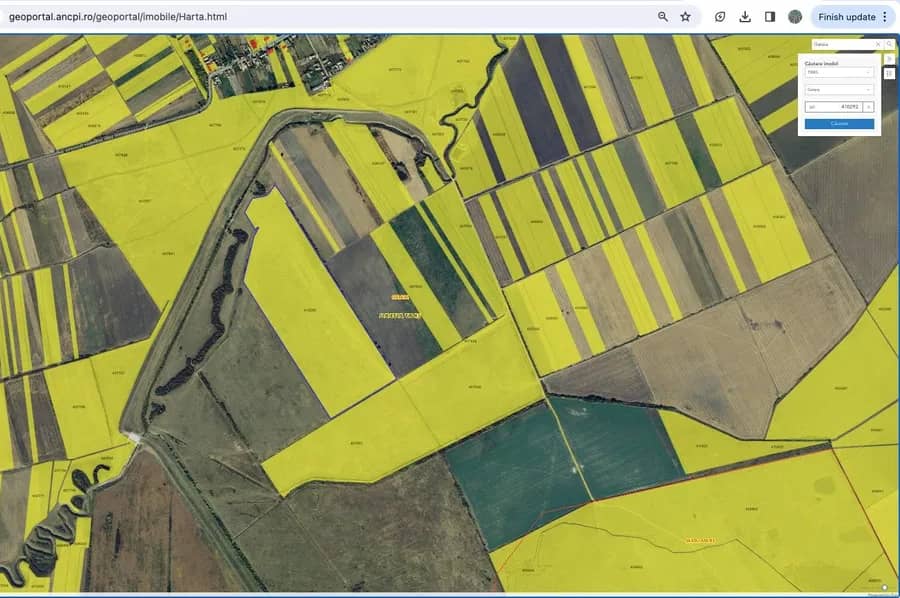Collapse the Căutare imobil panel arrow

click(x=889, y=59)
